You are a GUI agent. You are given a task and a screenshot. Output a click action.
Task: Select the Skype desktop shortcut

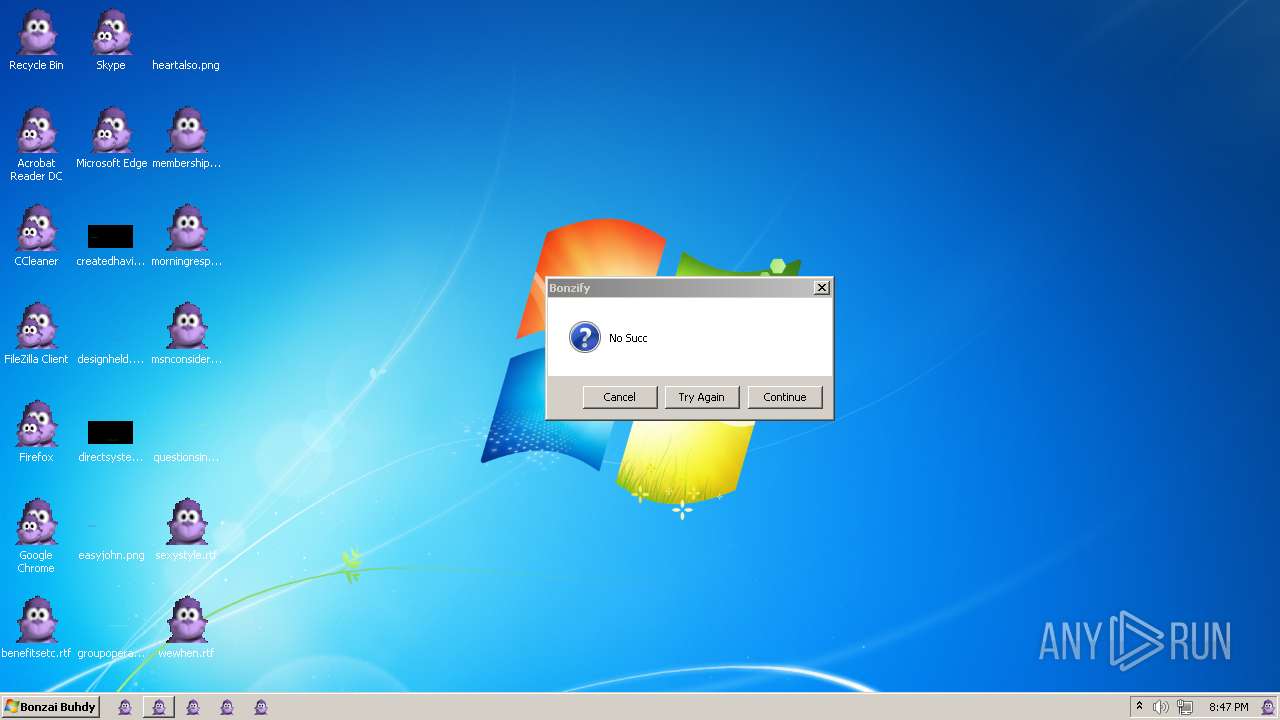(x=111, y=42)
